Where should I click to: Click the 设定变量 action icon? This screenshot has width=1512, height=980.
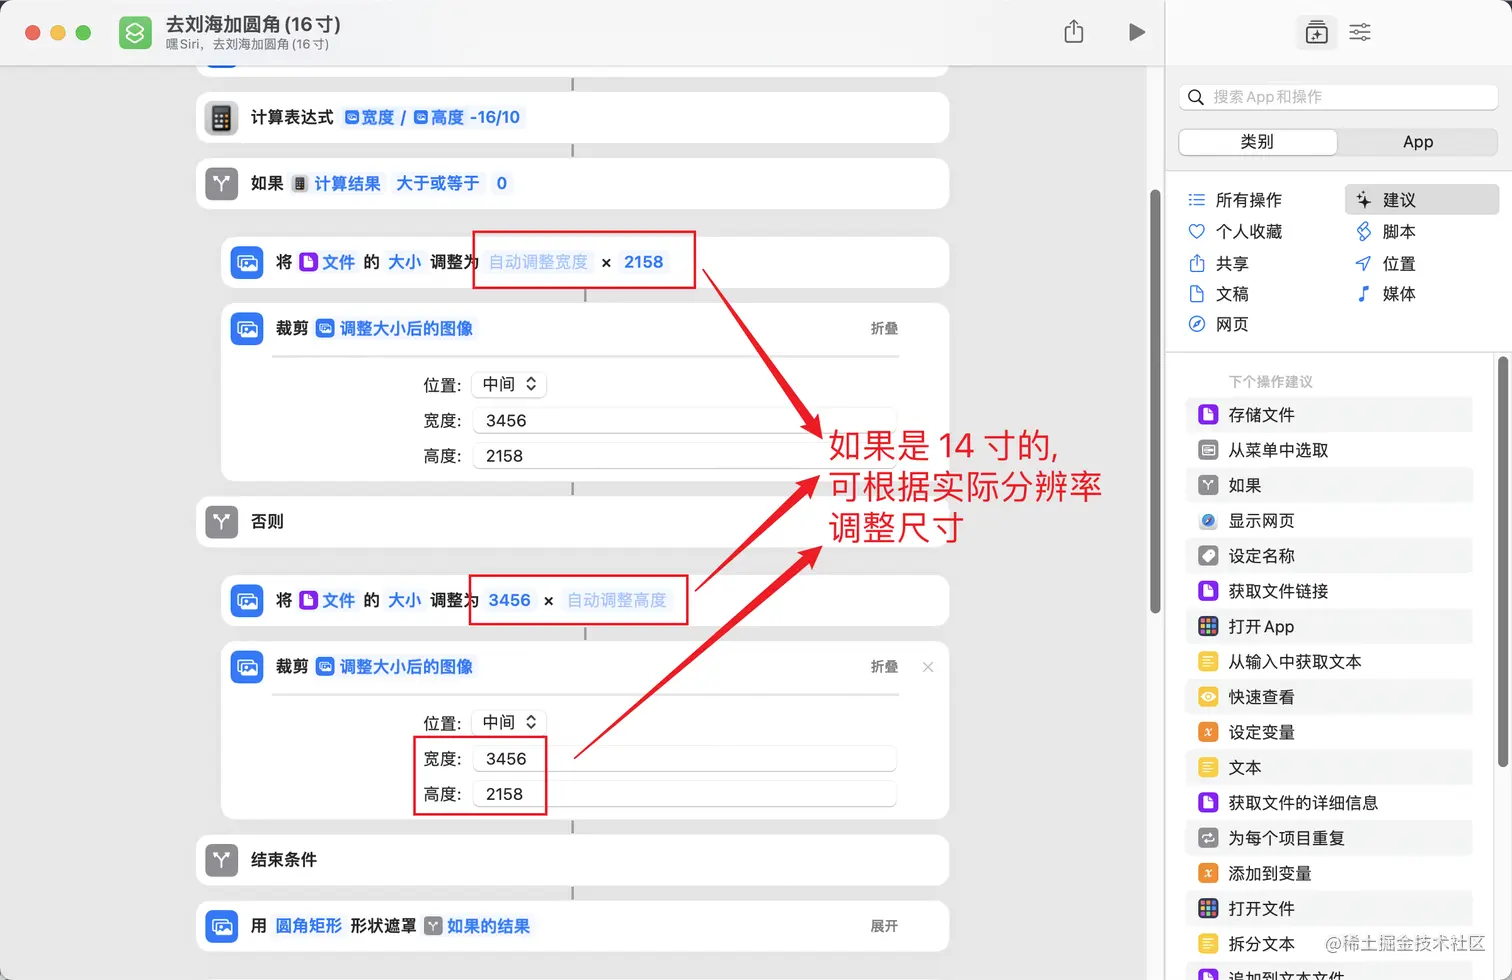tap(1208, 732)
